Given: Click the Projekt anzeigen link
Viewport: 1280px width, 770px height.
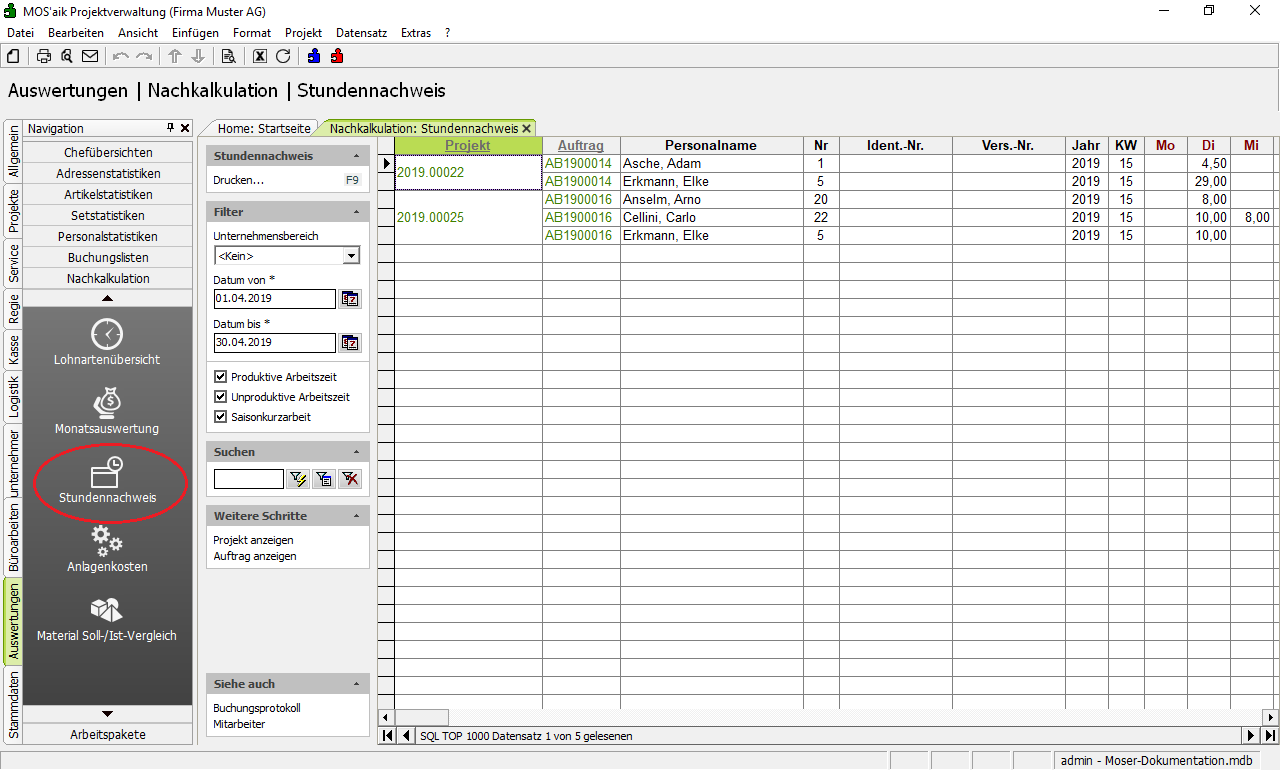Looking at the screenshot, I should tap(253, 540).
